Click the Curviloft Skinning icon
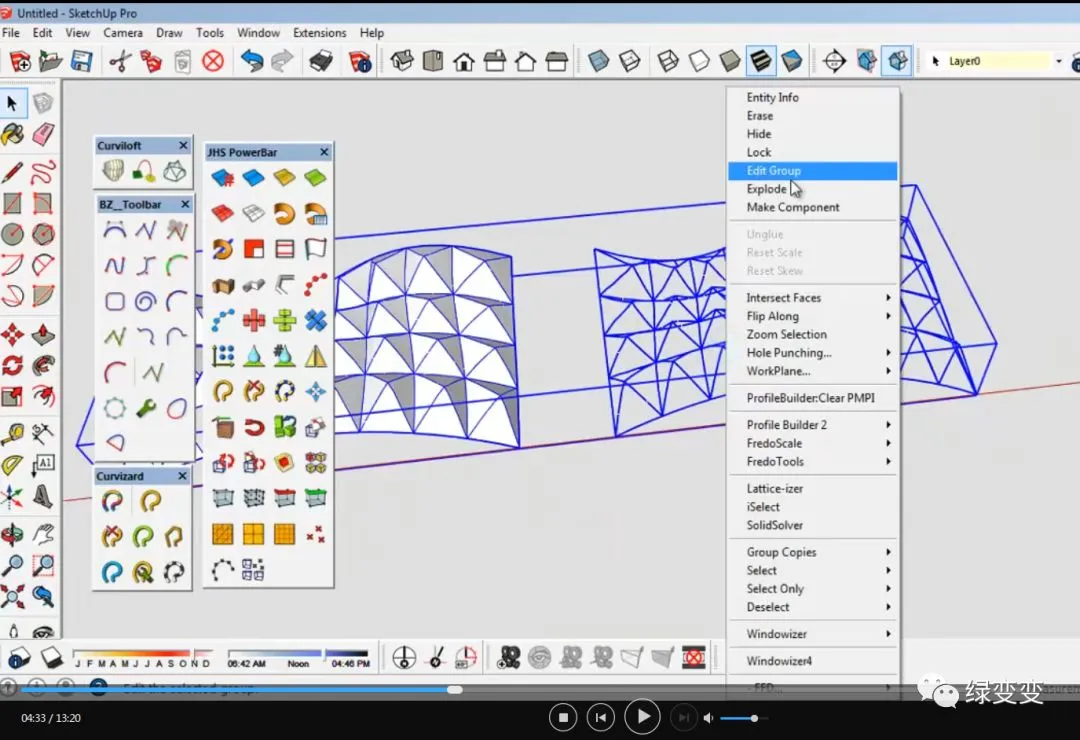 (175, 171)
